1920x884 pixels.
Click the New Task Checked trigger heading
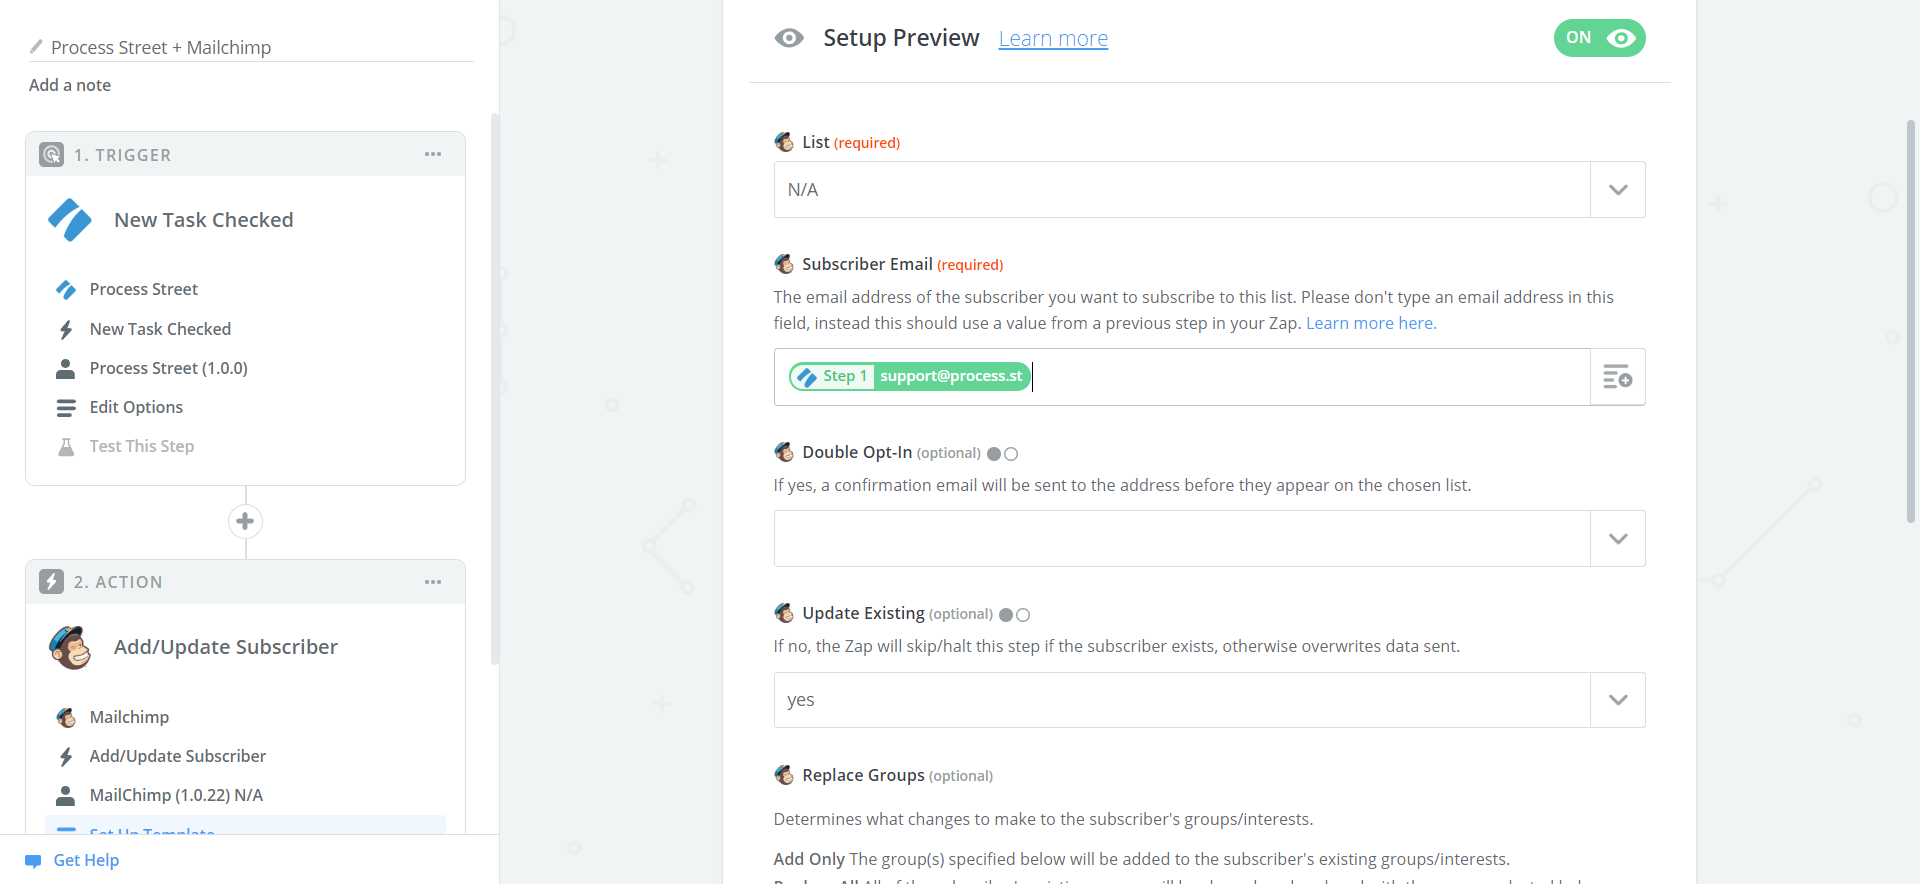point(204,220)
